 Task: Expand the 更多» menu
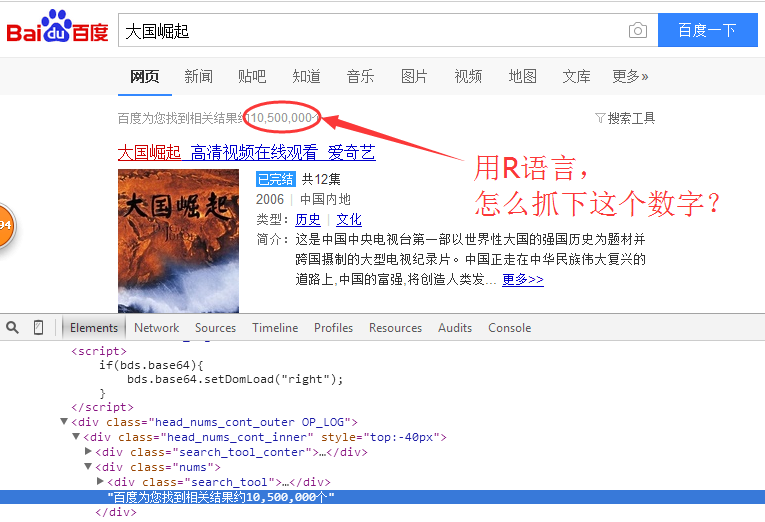[630, 76]
